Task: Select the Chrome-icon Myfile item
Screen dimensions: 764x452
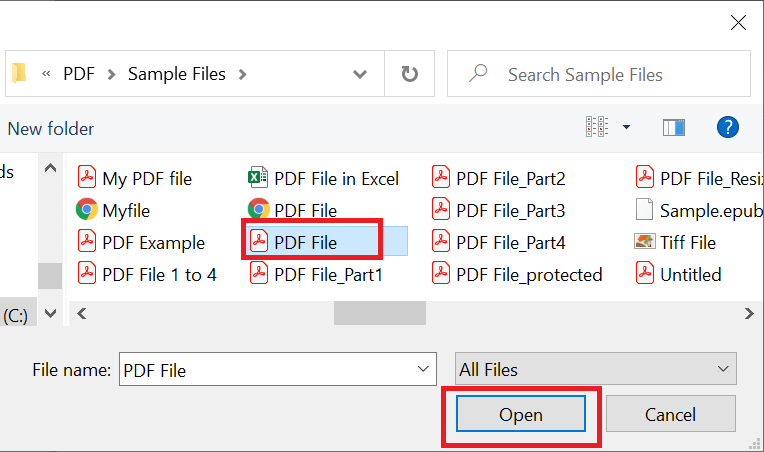Action: (113, 210)
